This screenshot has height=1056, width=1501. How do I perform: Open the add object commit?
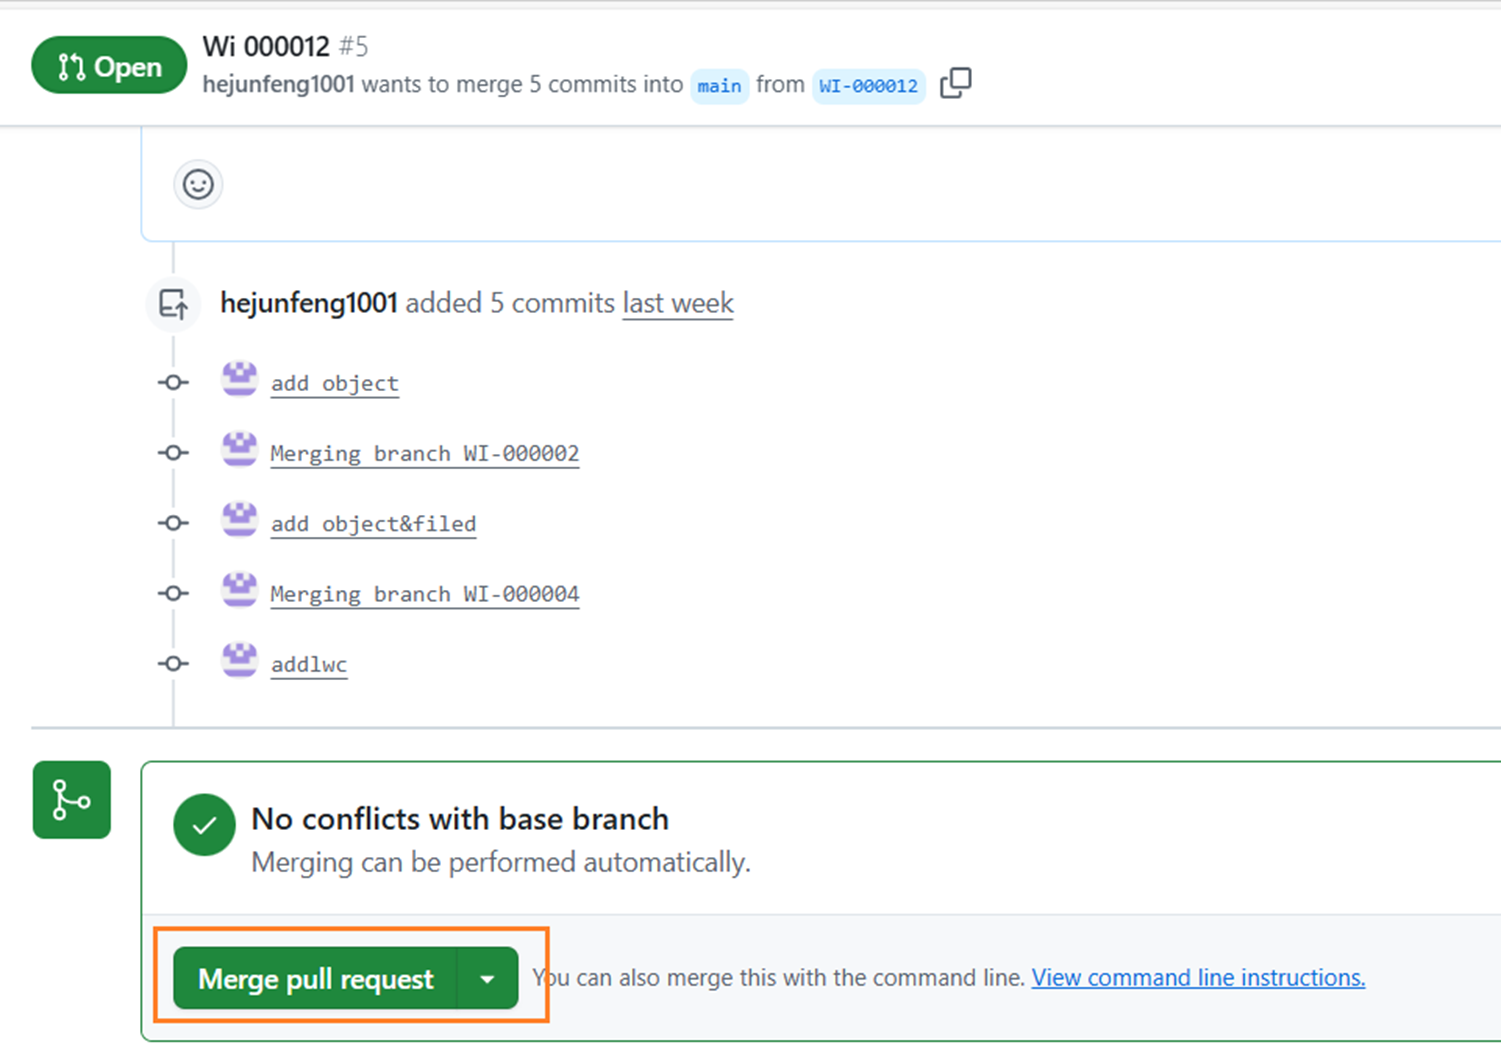(334, 384)
